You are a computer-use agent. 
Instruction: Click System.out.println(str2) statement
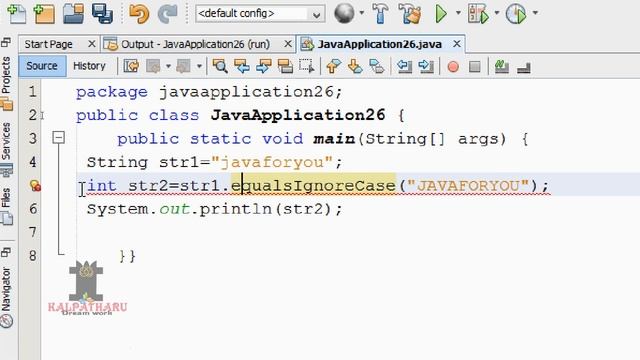pos(214,209)
